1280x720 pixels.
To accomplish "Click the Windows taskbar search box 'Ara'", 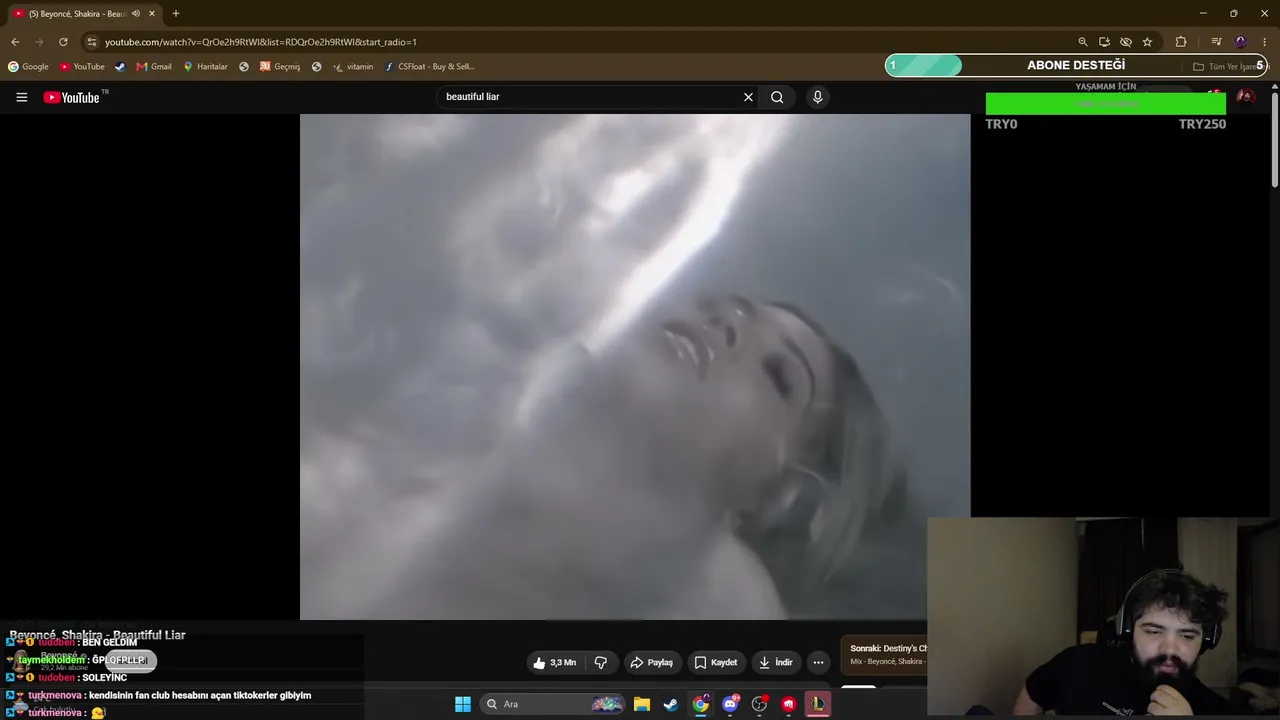I will point(554,704).
